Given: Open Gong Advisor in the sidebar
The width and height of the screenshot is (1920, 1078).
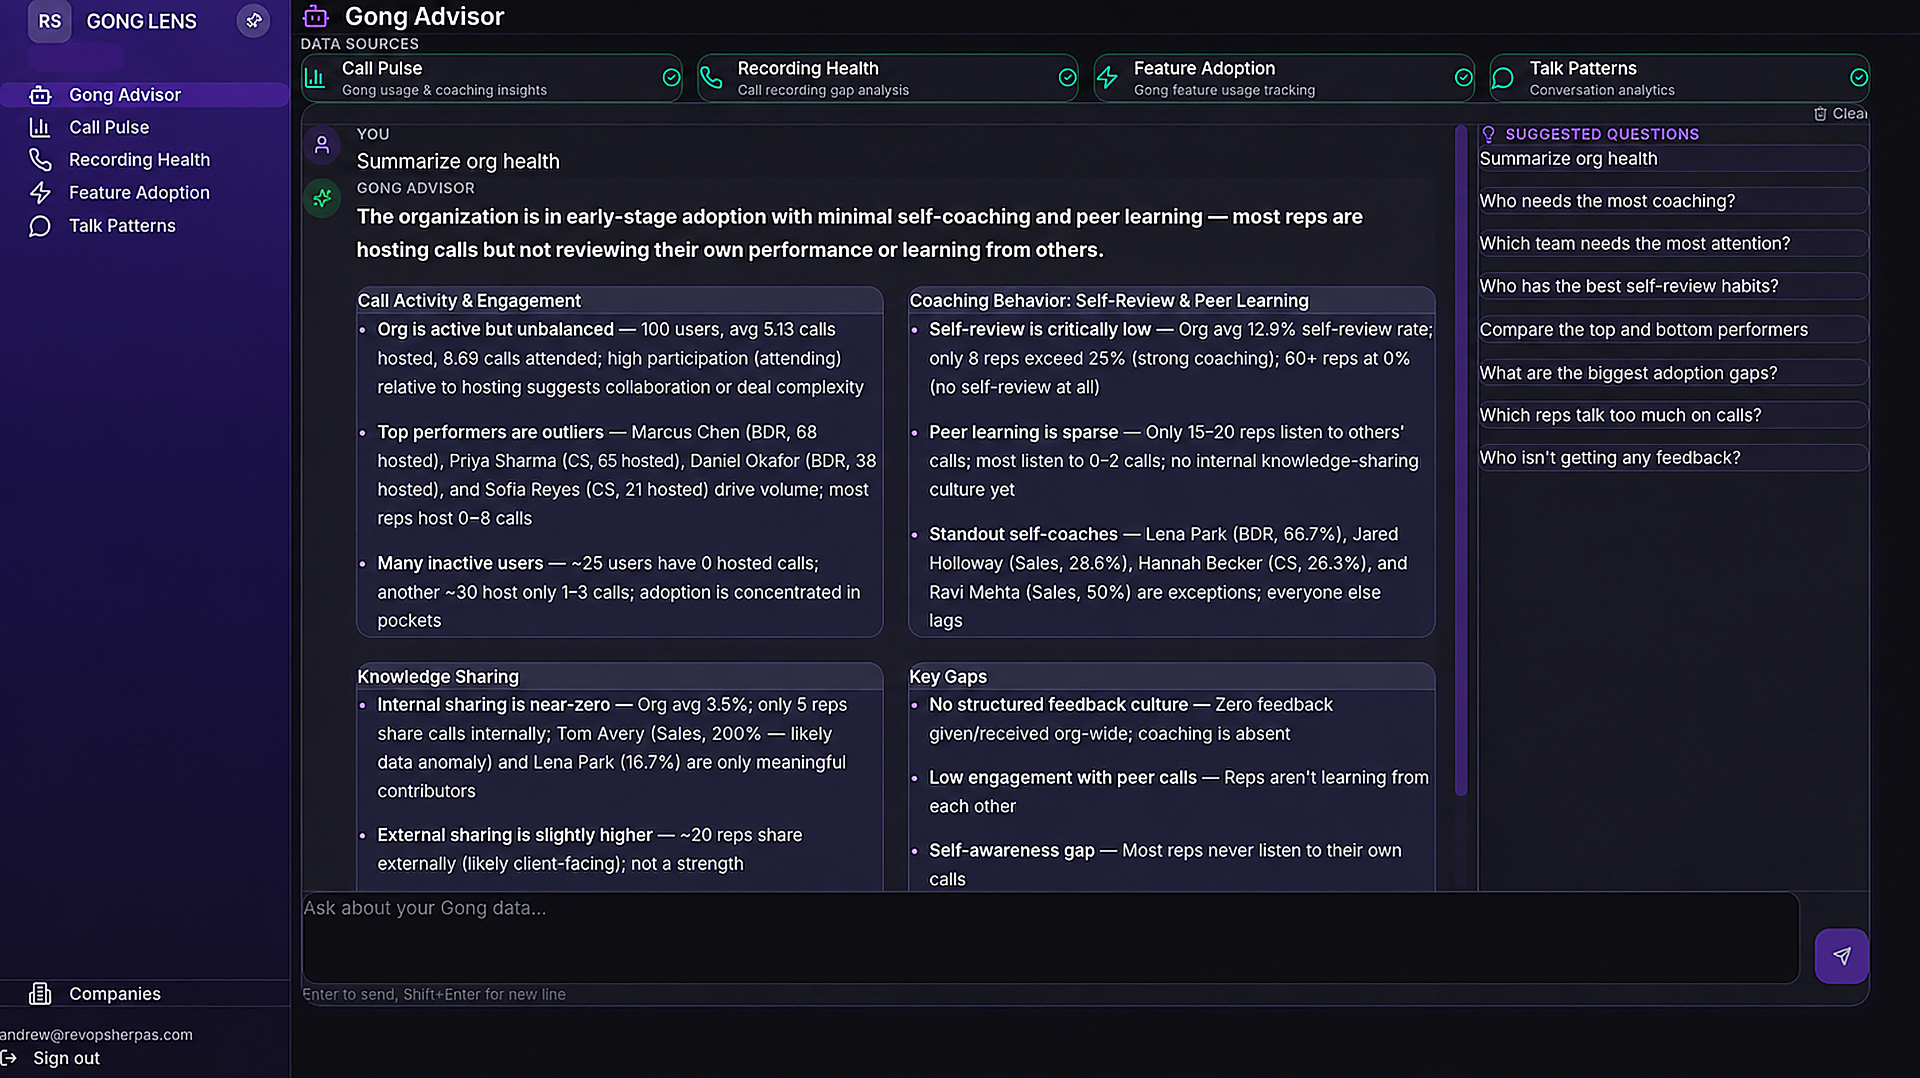Looking at the screenshot, I should [x=145, y=95].
